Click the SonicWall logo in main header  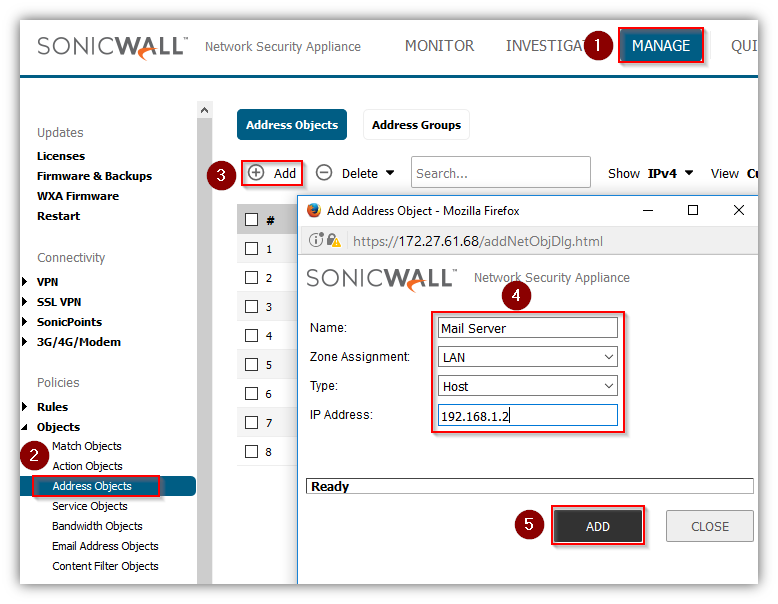point(113,48)
